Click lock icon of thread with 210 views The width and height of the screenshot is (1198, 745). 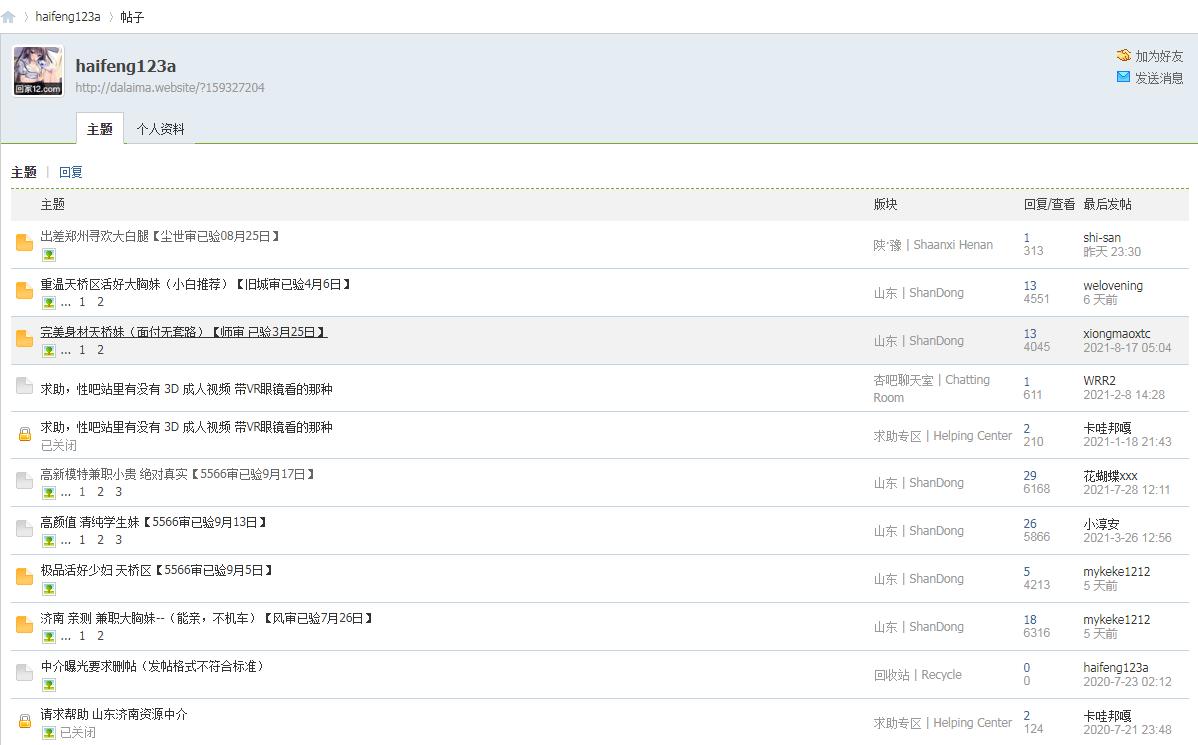[25, 434]
